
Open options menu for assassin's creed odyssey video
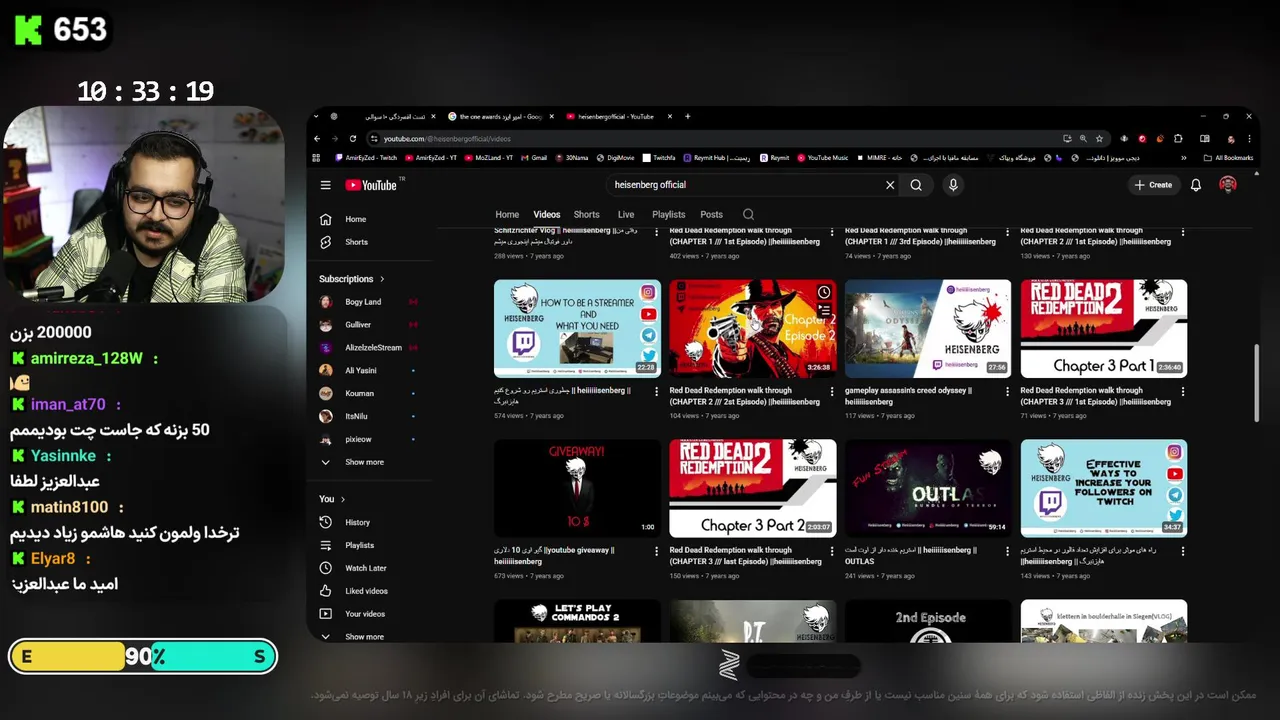(x=1008, y=391)
